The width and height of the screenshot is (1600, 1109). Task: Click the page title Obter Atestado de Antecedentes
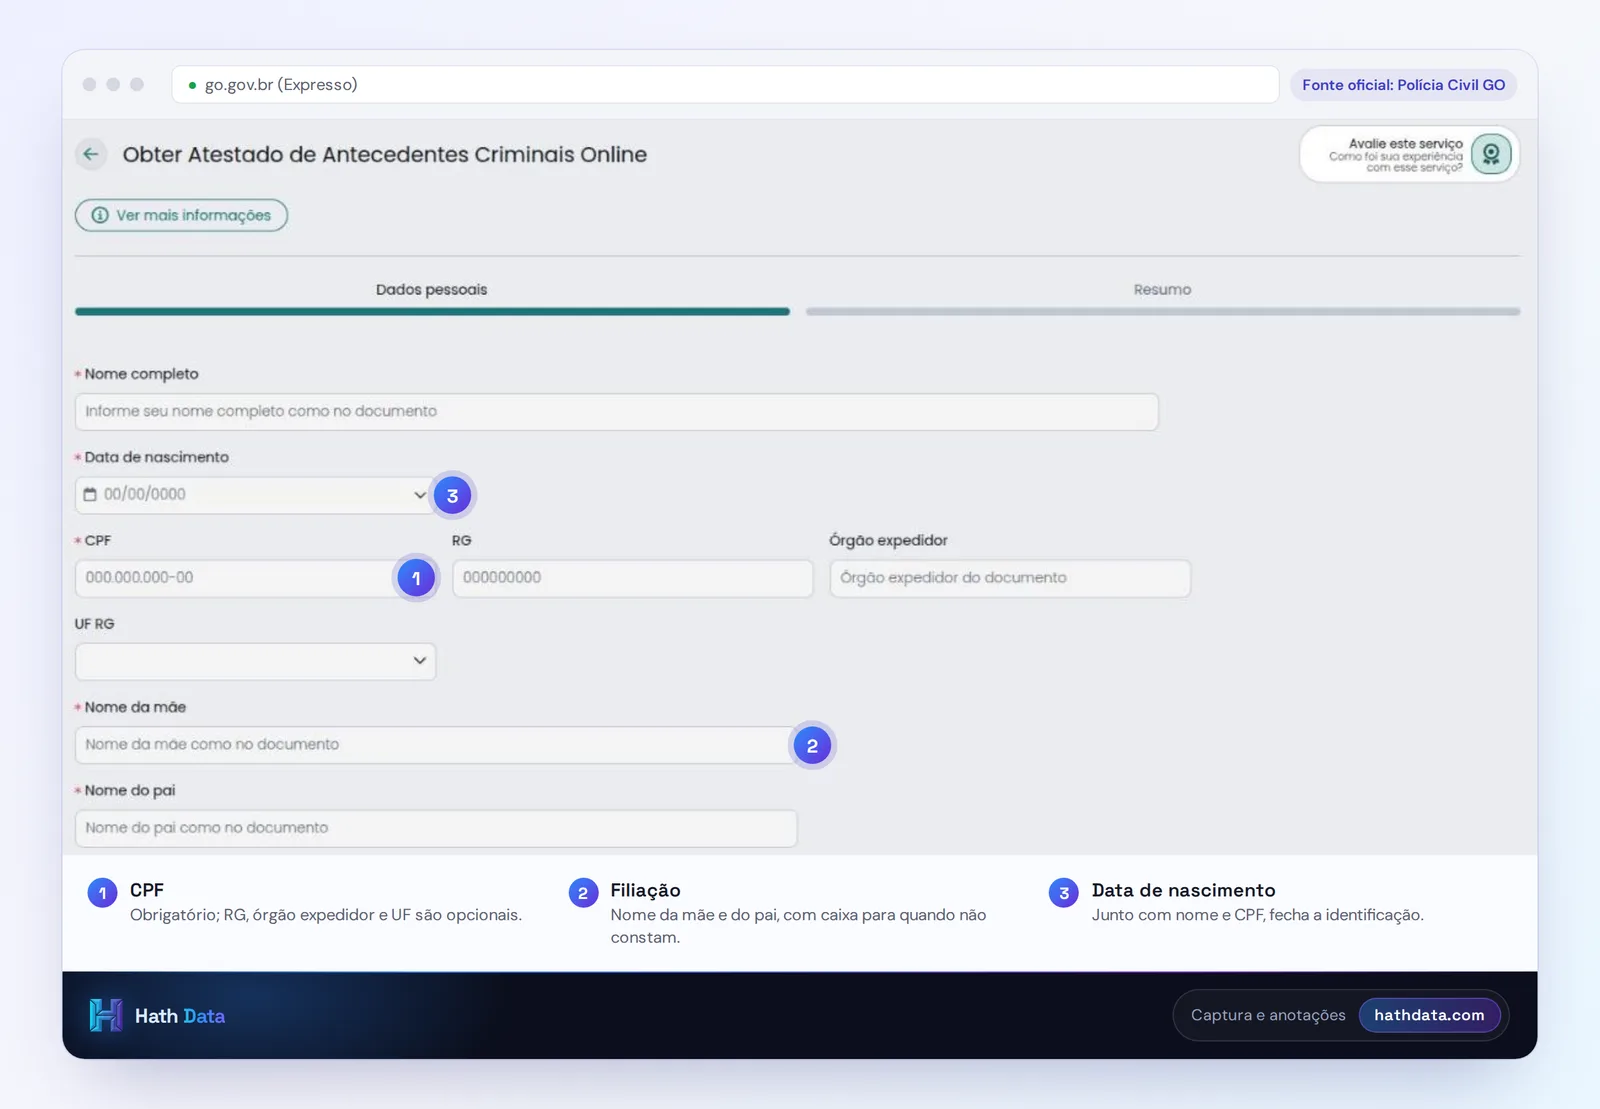pyautogui.click(x=384, y=154)
